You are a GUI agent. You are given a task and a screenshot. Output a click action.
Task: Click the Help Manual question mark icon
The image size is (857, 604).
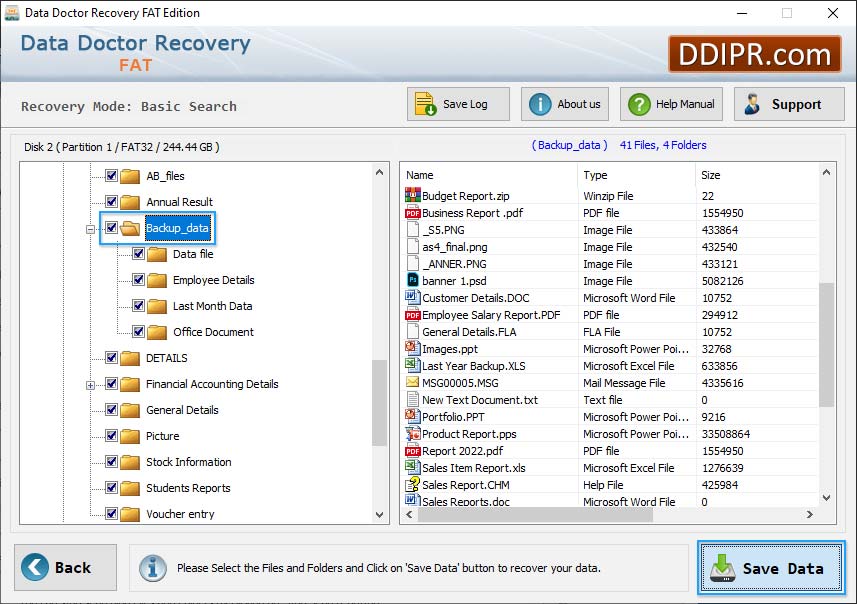click(x=639, y=104)
